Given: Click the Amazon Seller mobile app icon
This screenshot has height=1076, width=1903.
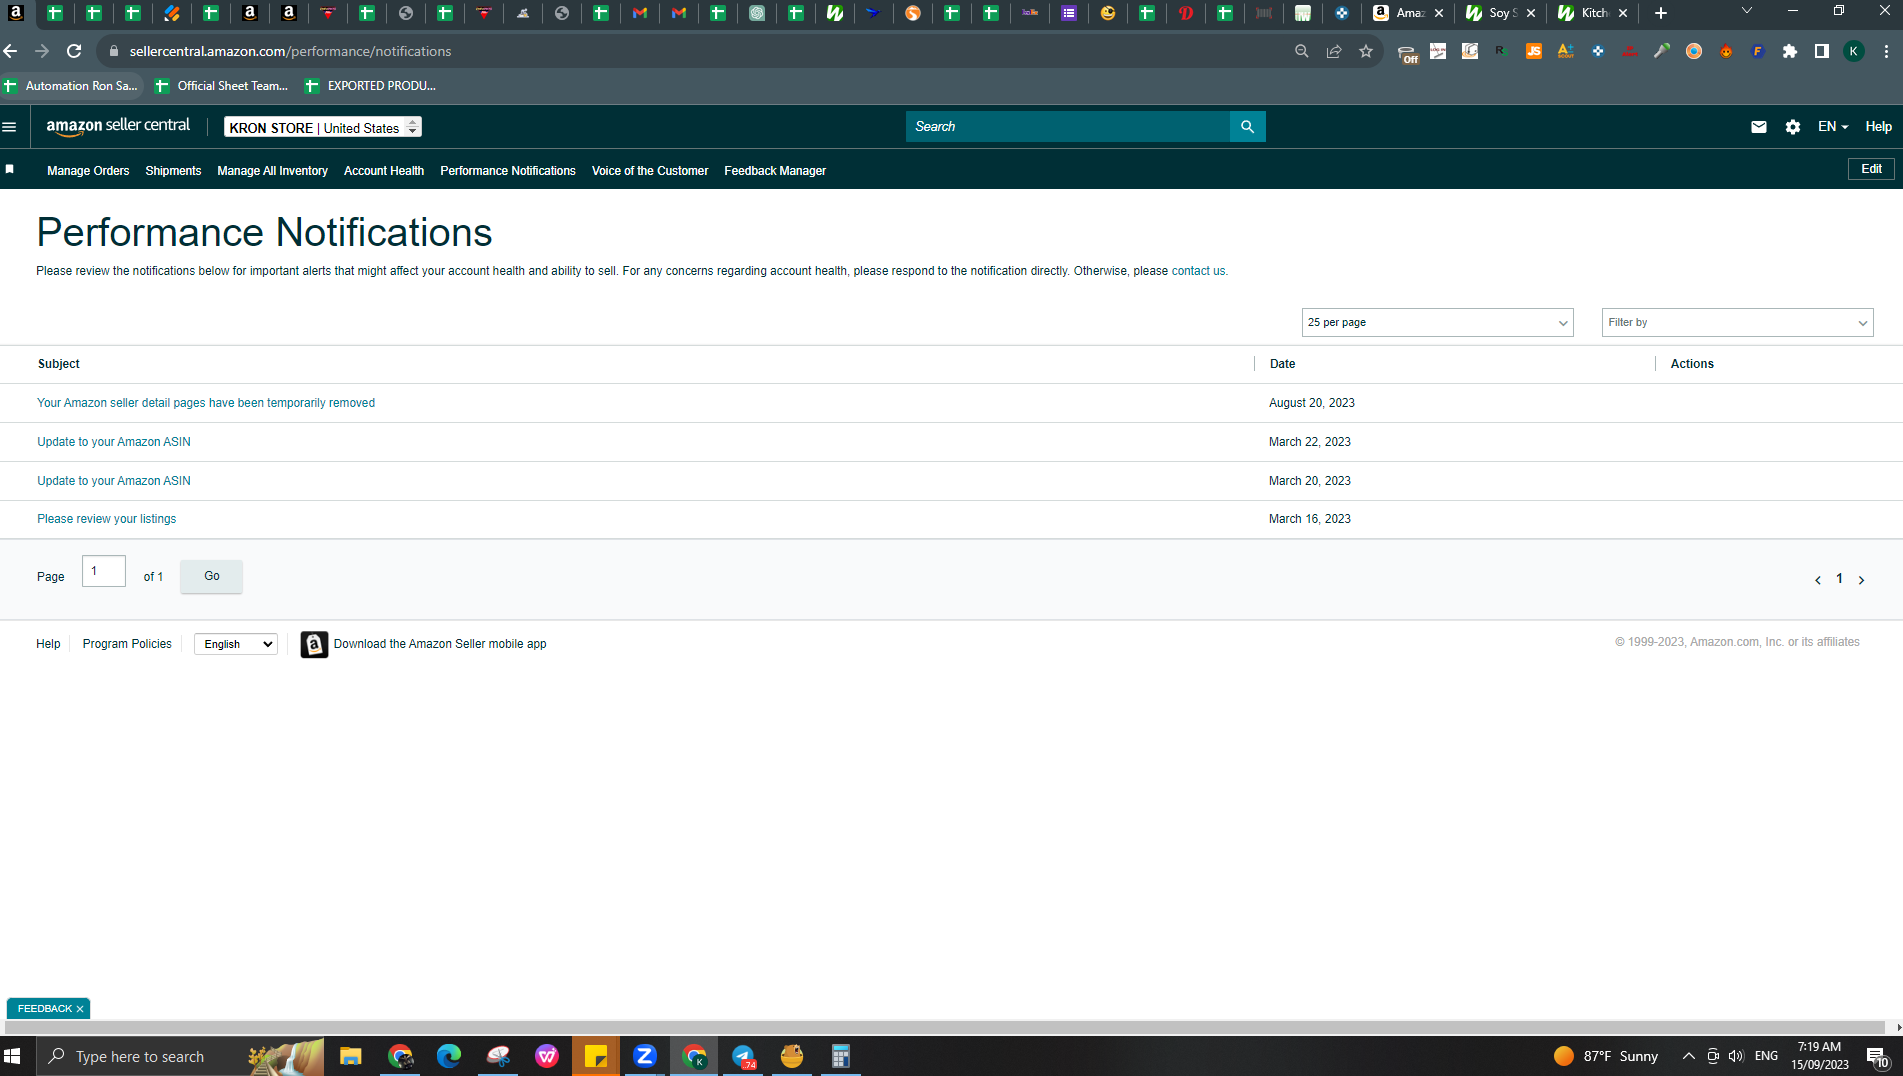Looking at the screenshot, I should 314,645.
